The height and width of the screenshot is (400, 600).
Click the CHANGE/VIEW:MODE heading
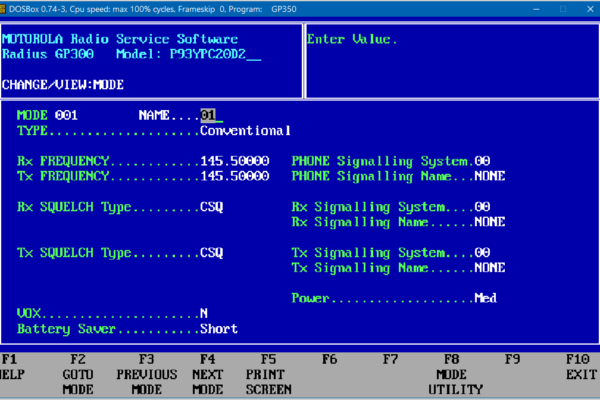click(63, 85)
